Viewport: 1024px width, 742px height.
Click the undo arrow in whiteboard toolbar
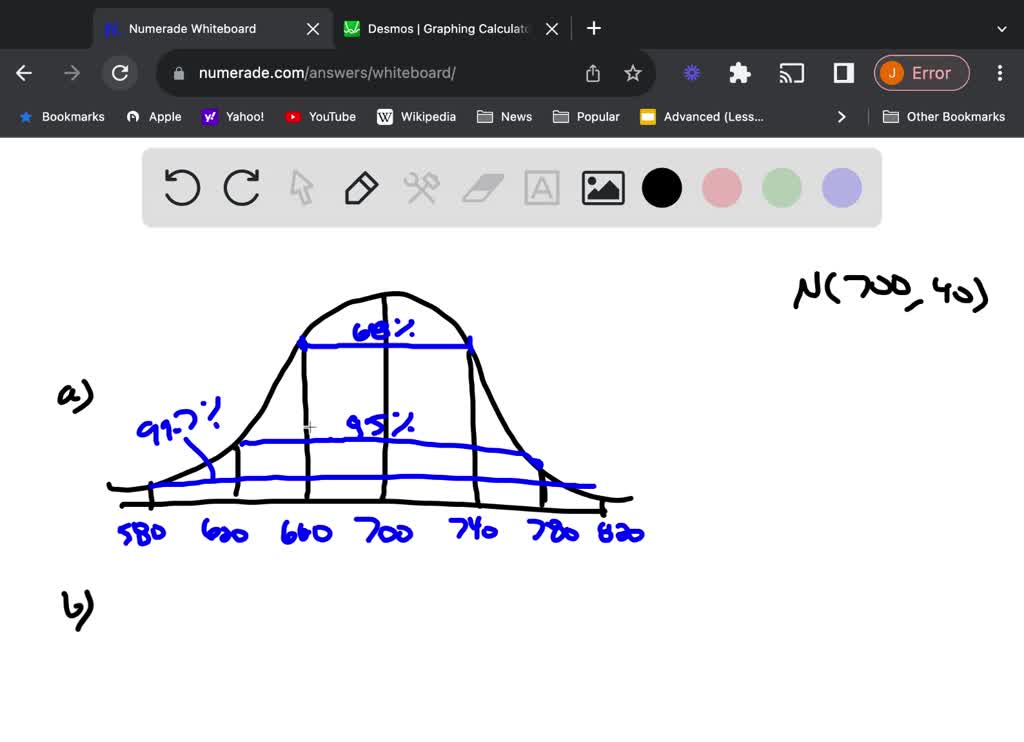182,188
